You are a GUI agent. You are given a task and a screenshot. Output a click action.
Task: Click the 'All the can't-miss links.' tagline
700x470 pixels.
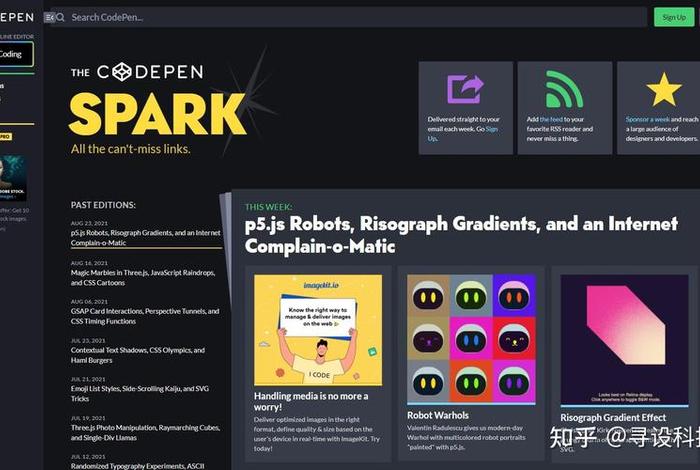tap(130, 149)
